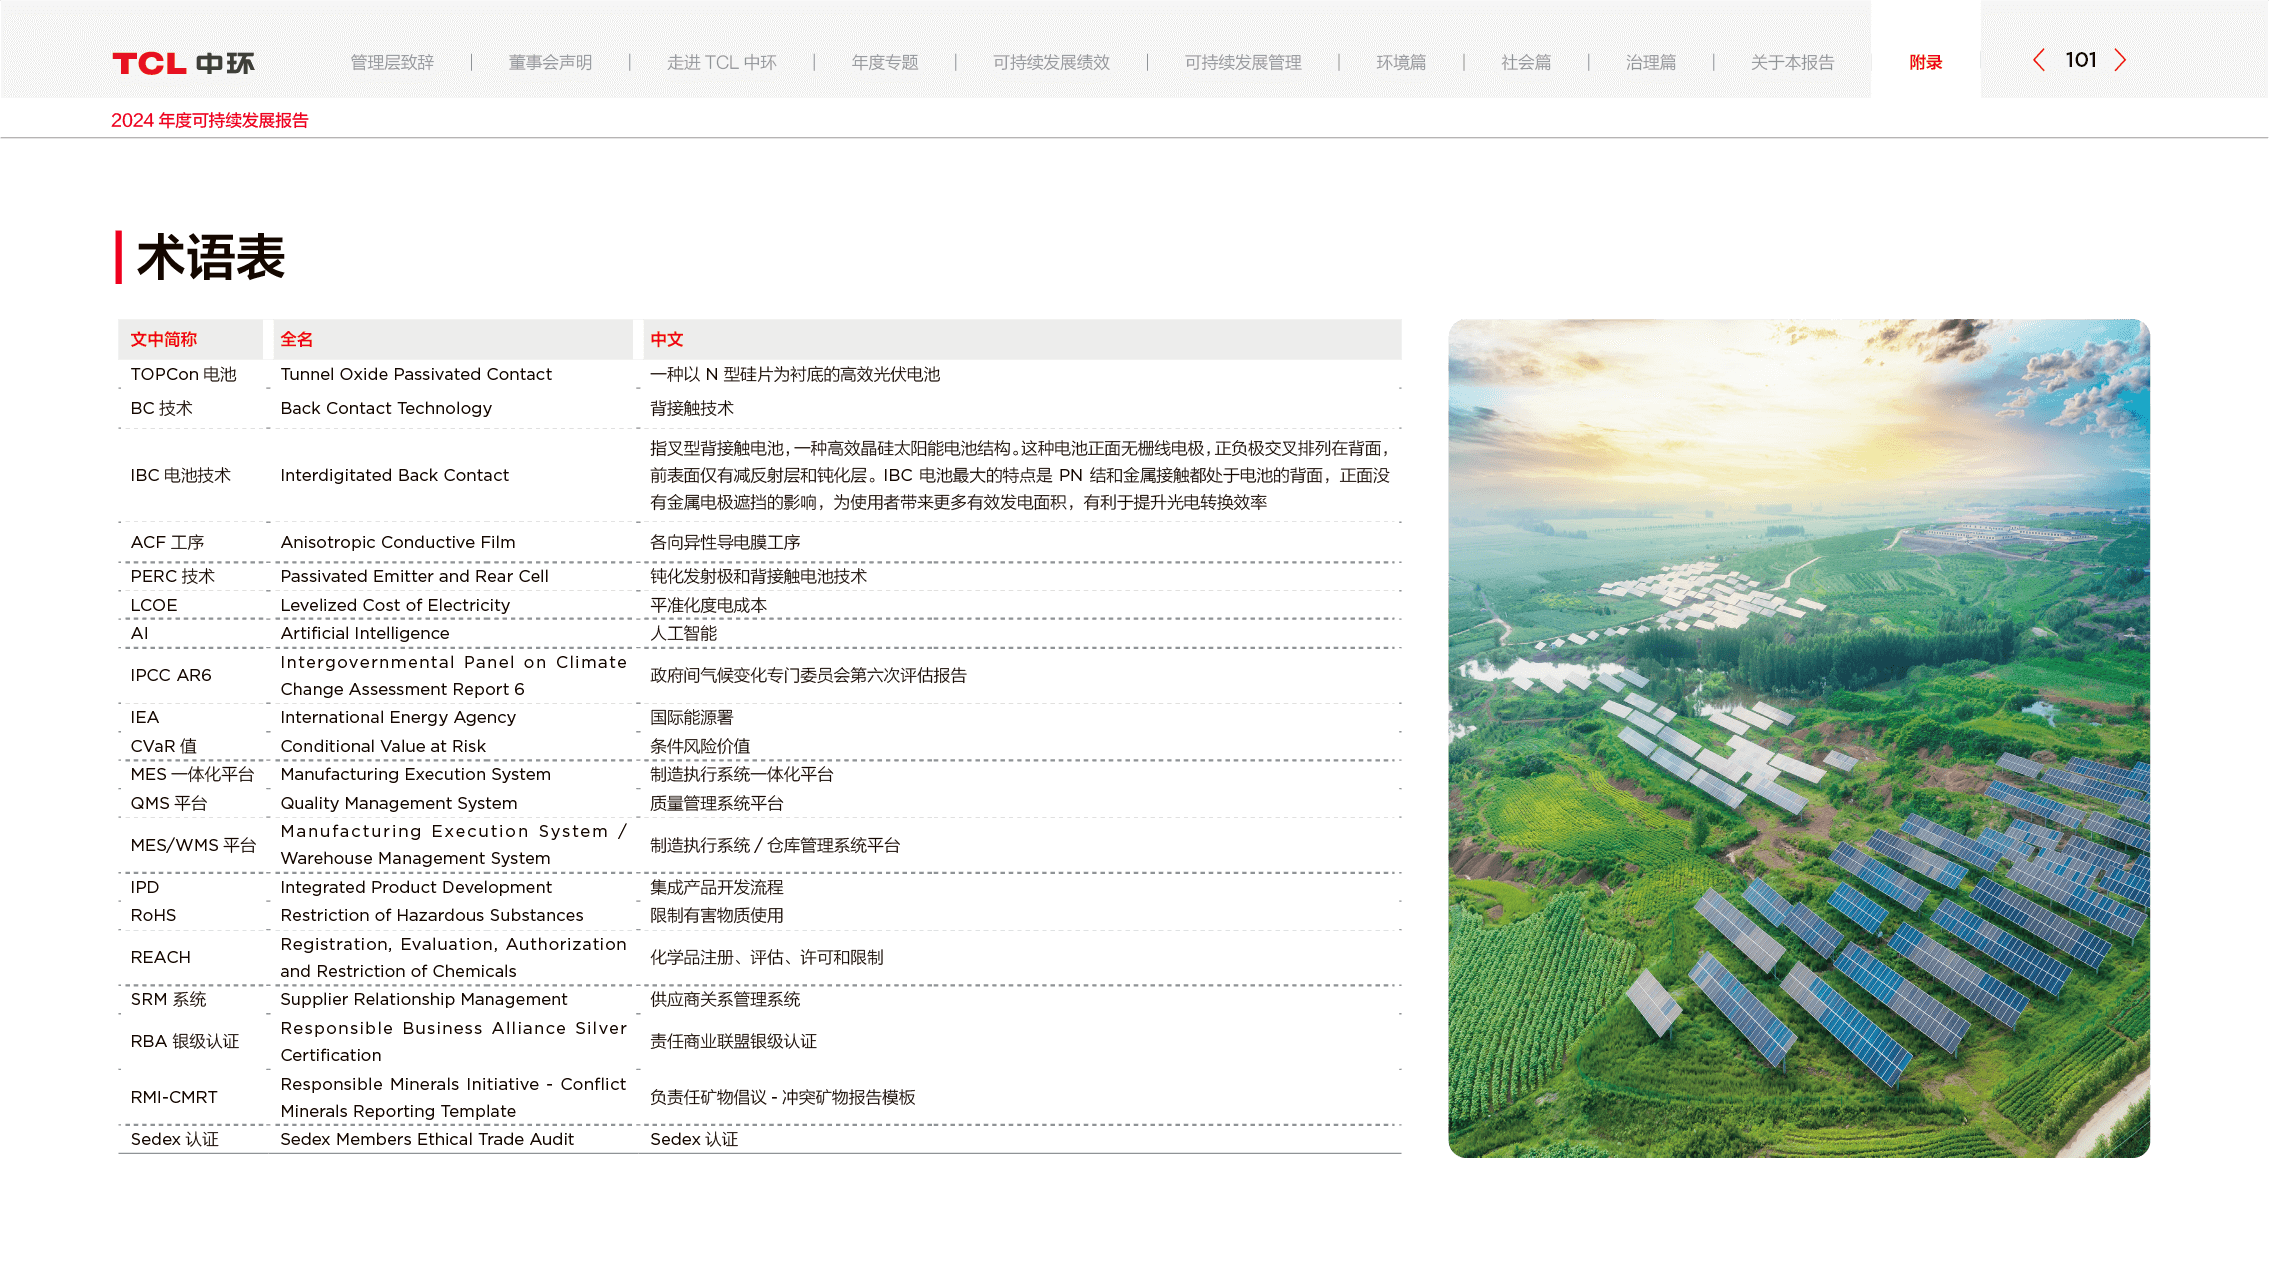
Task: Open the 董事会声明 section
Action: (550, 63)
